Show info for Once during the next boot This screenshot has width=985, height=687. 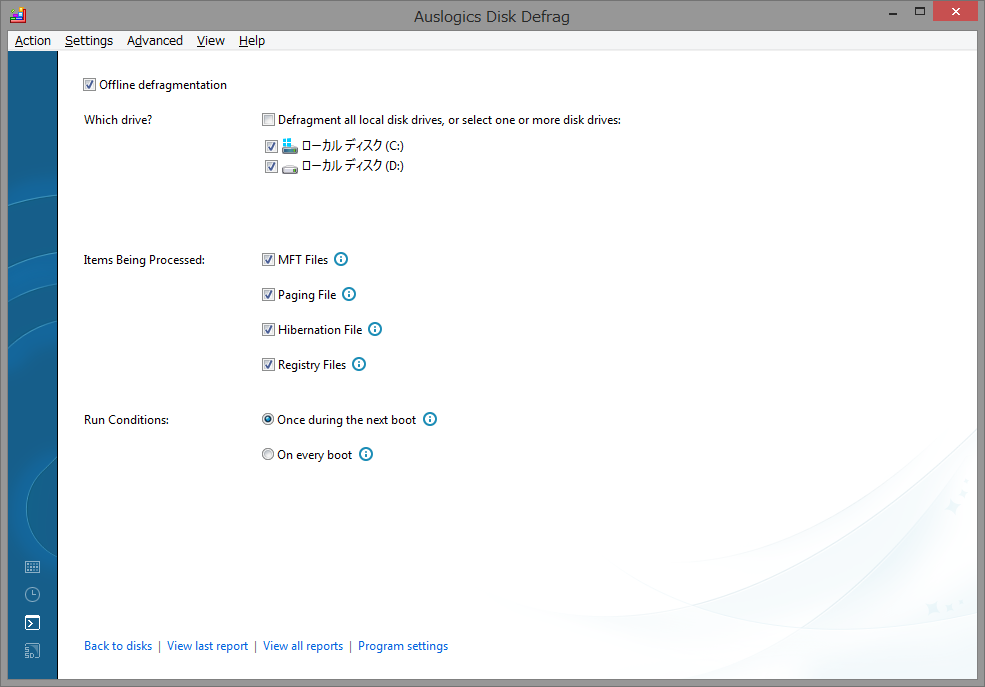click(430, 419)
